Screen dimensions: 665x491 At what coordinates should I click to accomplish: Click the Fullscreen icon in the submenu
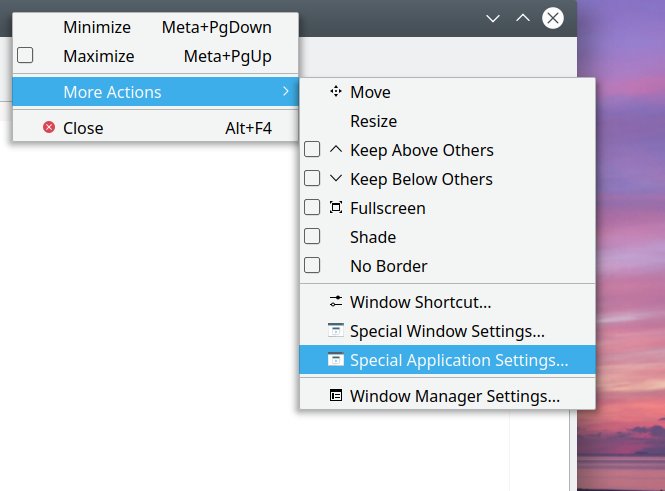pyautogui.click(x=335, y=208)
